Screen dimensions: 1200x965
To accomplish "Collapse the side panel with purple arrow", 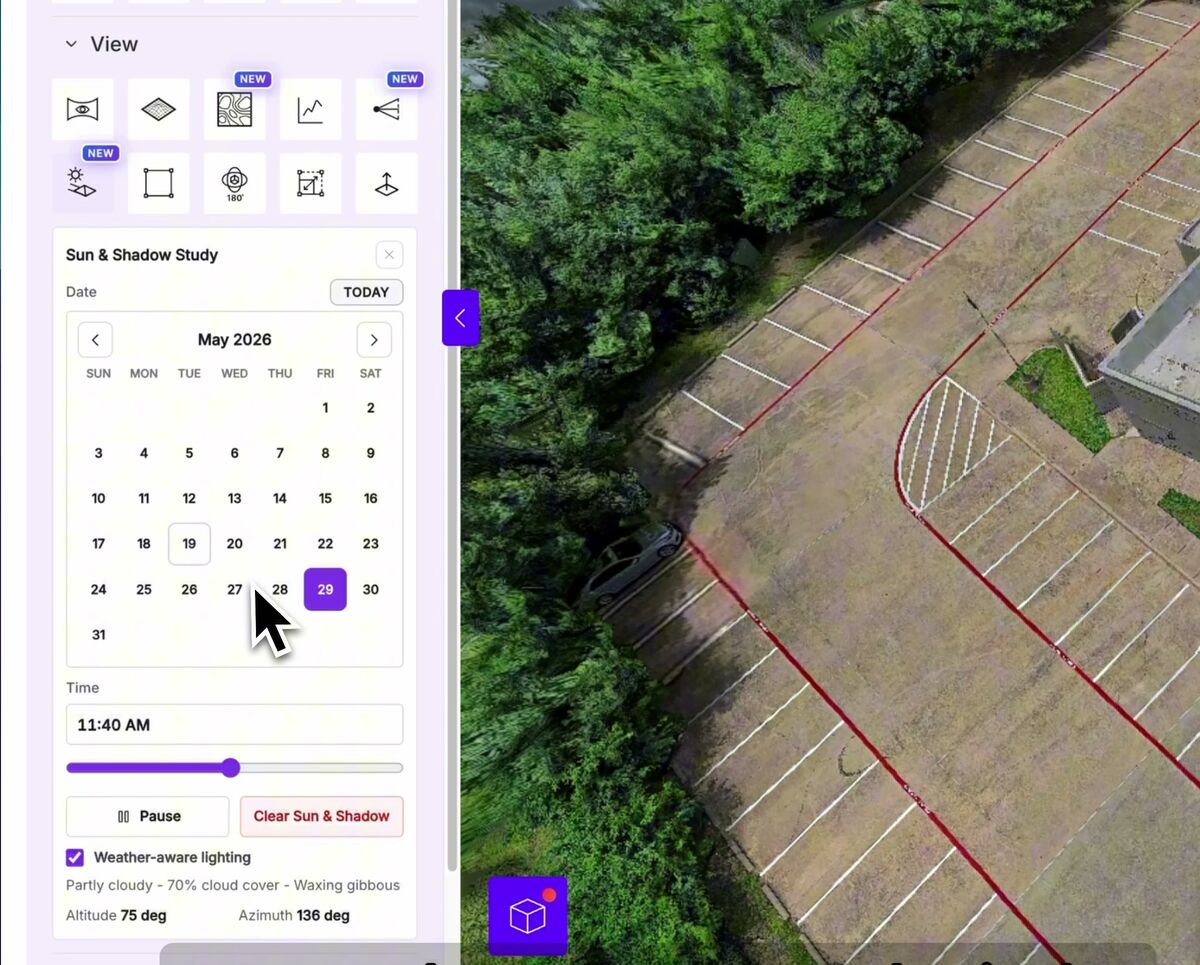I will 460,318.
